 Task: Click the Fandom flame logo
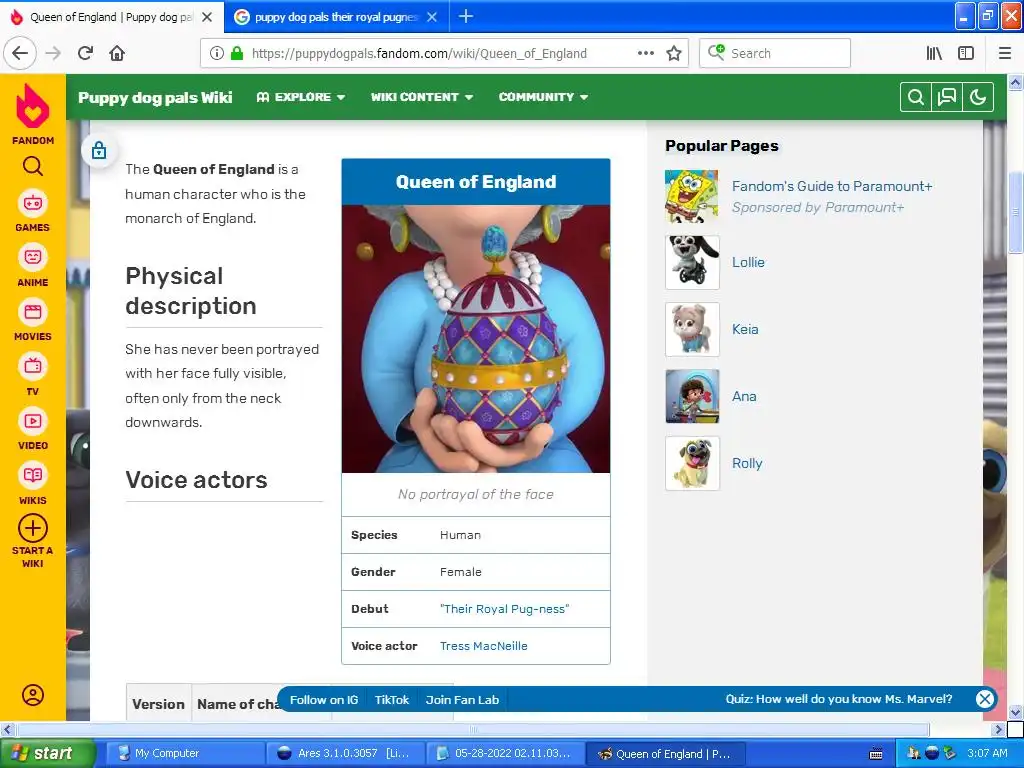point(33,108)
